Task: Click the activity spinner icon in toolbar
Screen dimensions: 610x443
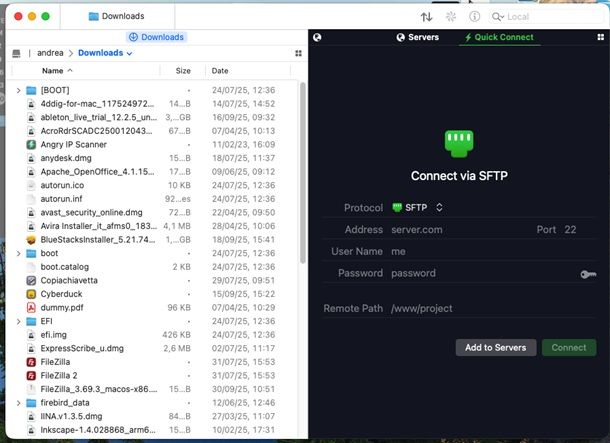Action: [450, 16]
